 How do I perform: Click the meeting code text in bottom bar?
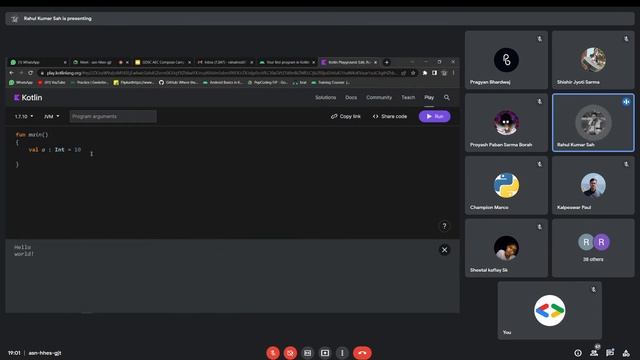pyautogui.click(x=45, y=353)
